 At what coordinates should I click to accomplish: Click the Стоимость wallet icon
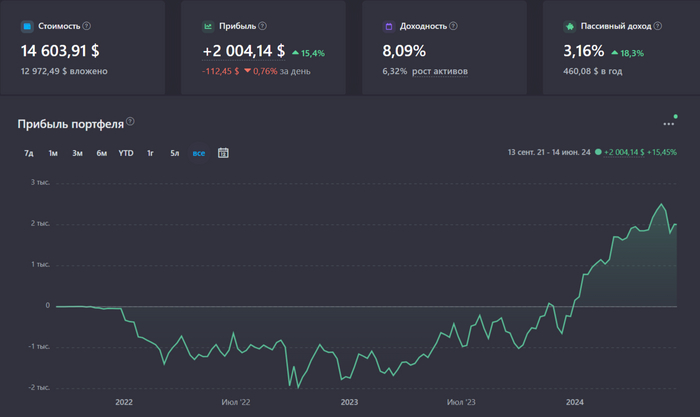tap(27, 26)
